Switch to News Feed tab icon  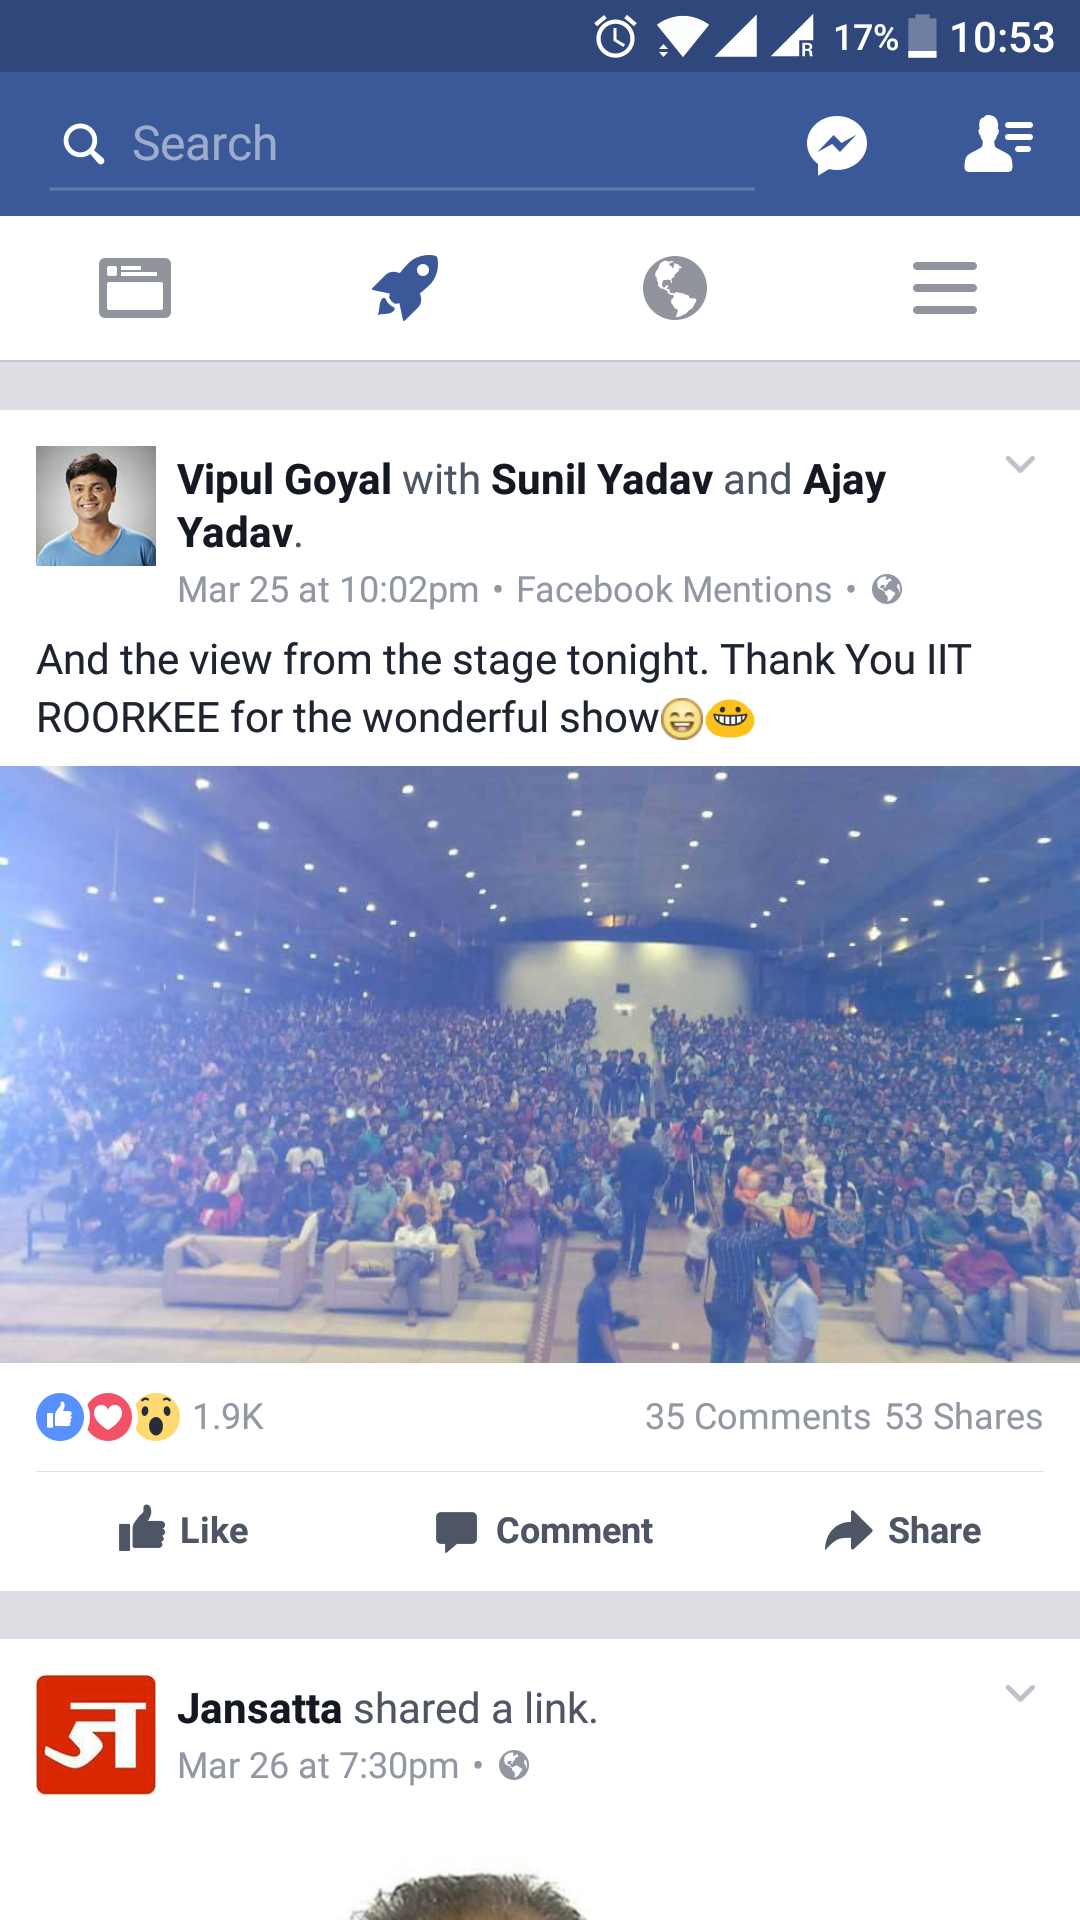135,288
